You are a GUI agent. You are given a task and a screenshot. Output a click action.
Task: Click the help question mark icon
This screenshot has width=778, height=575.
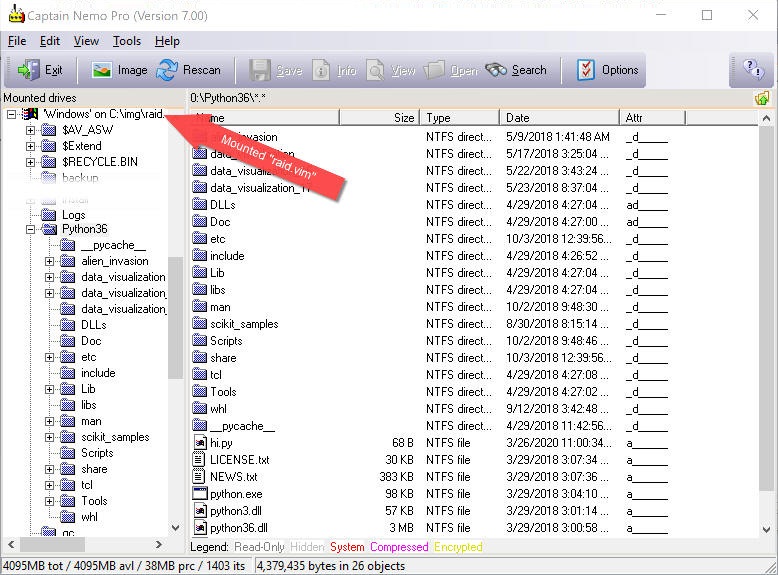(x=752, y=70)
